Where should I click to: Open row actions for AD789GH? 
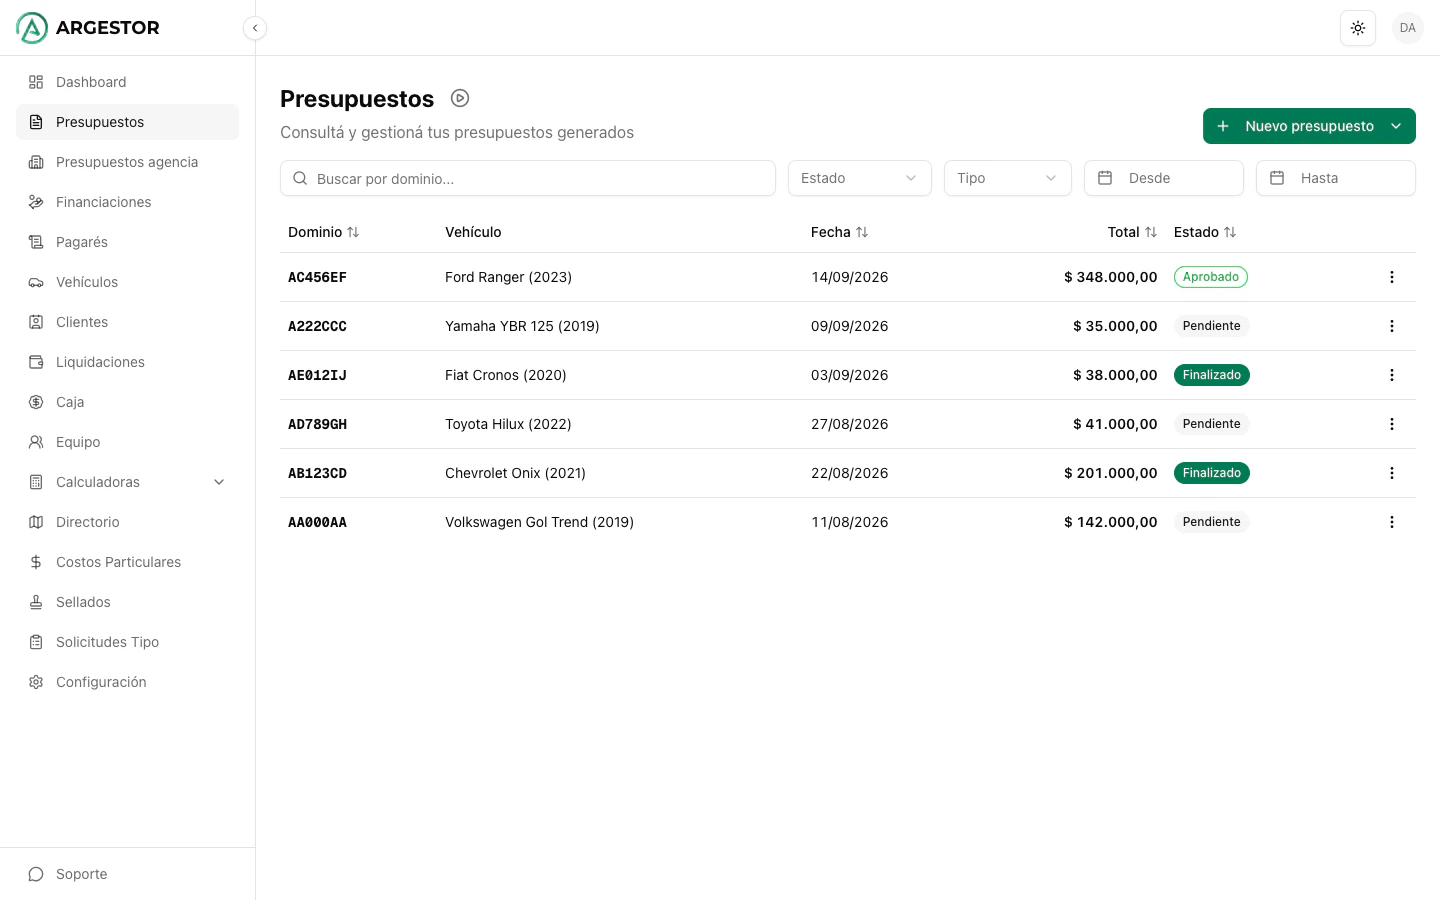pyautogui.click(x=1392, y=424)
